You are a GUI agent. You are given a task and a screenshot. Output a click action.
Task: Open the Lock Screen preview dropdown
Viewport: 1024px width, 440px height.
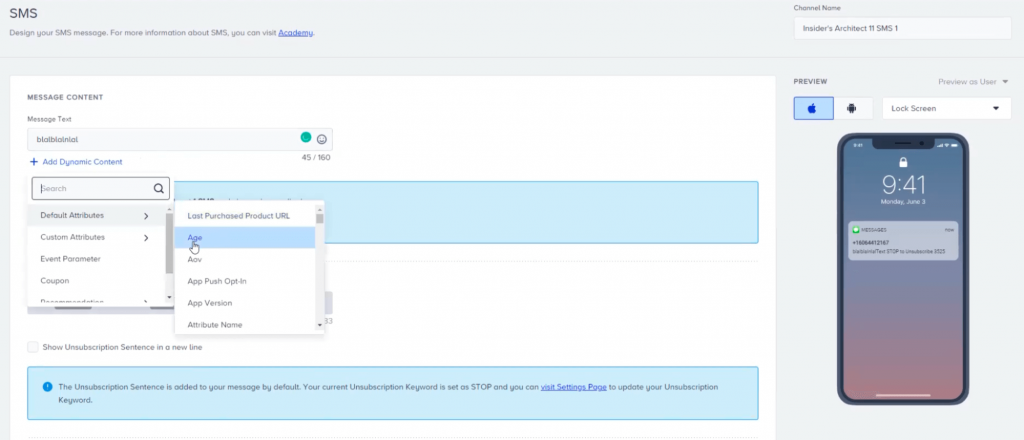[944, 108]
